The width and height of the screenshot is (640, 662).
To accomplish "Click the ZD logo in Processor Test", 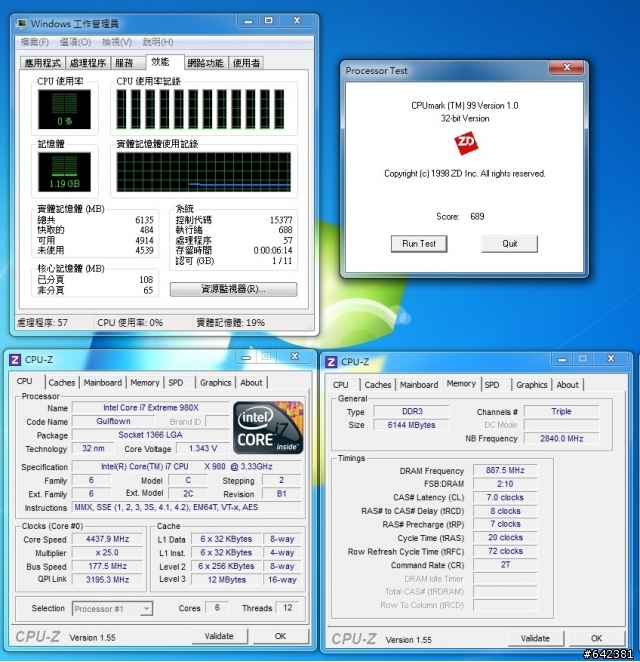I will [x=466, y=144].
